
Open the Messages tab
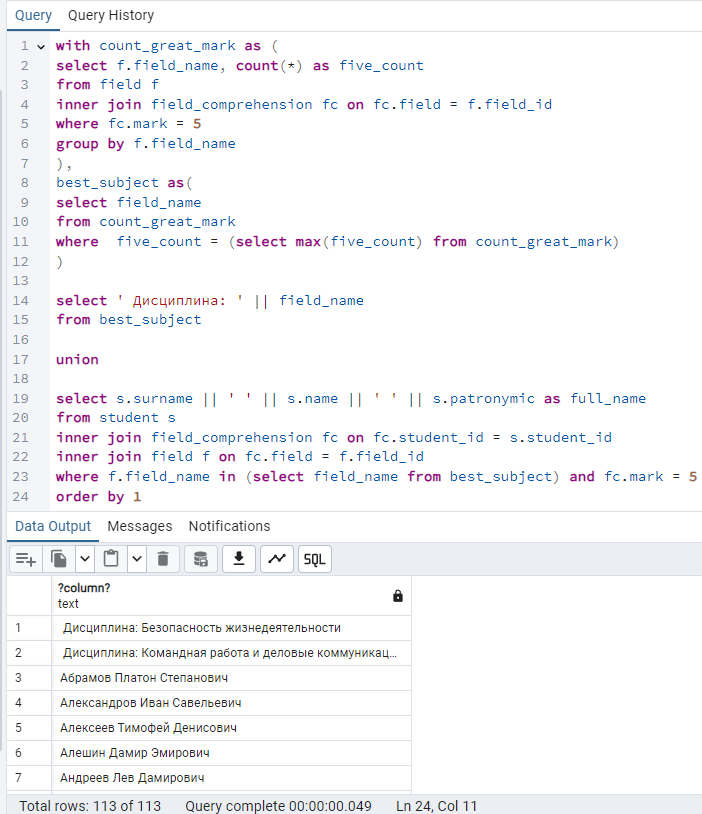tap(140, 526)
